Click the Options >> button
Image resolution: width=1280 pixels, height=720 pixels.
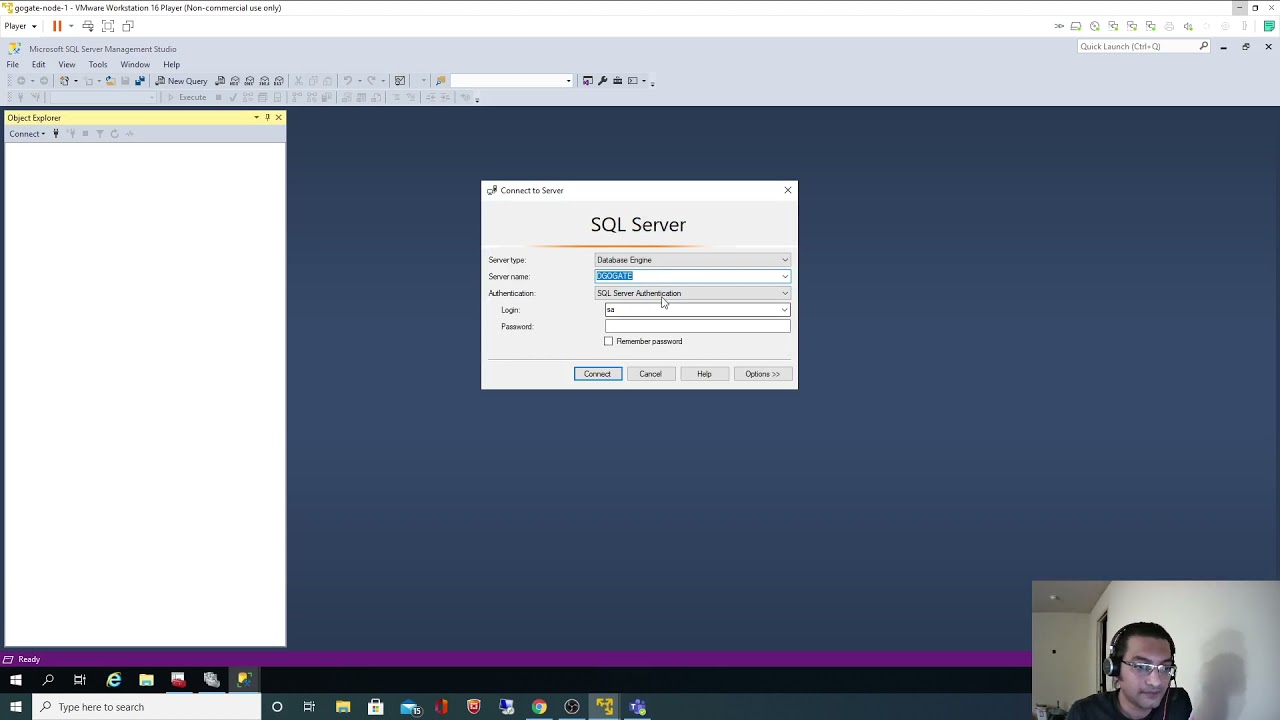[762, 374]
